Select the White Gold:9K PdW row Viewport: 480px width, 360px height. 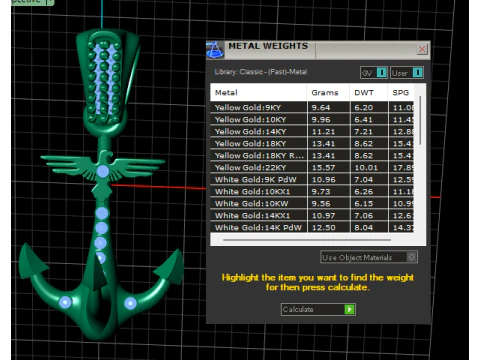pyautogui.click(x=312, y=179)
